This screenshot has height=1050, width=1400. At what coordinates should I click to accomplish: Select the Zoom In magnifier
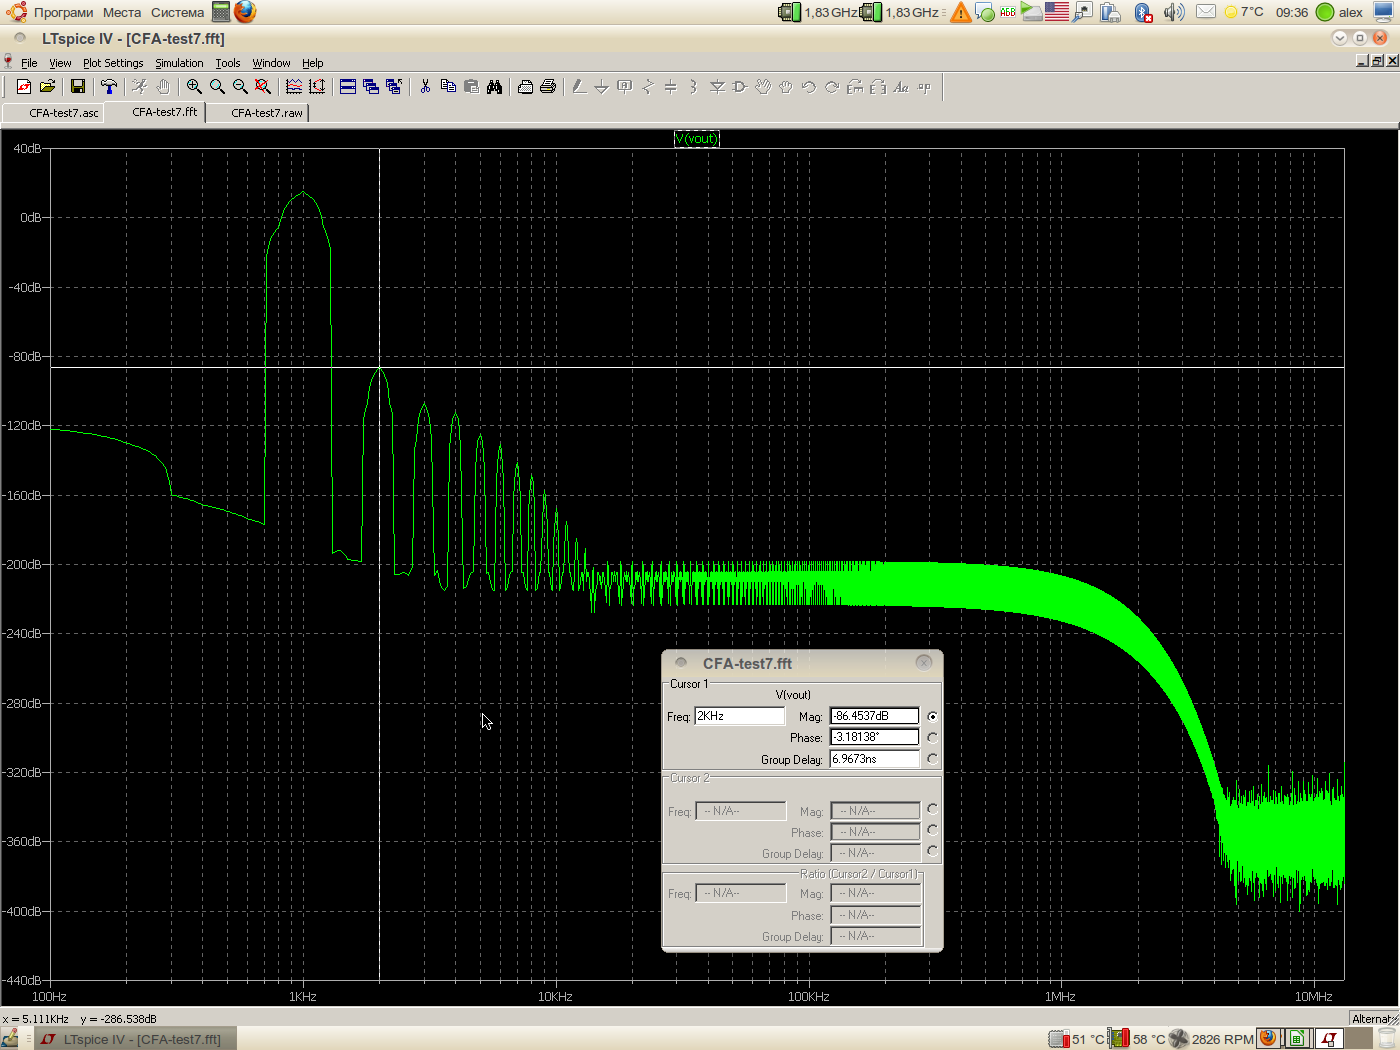pos(194,87)
